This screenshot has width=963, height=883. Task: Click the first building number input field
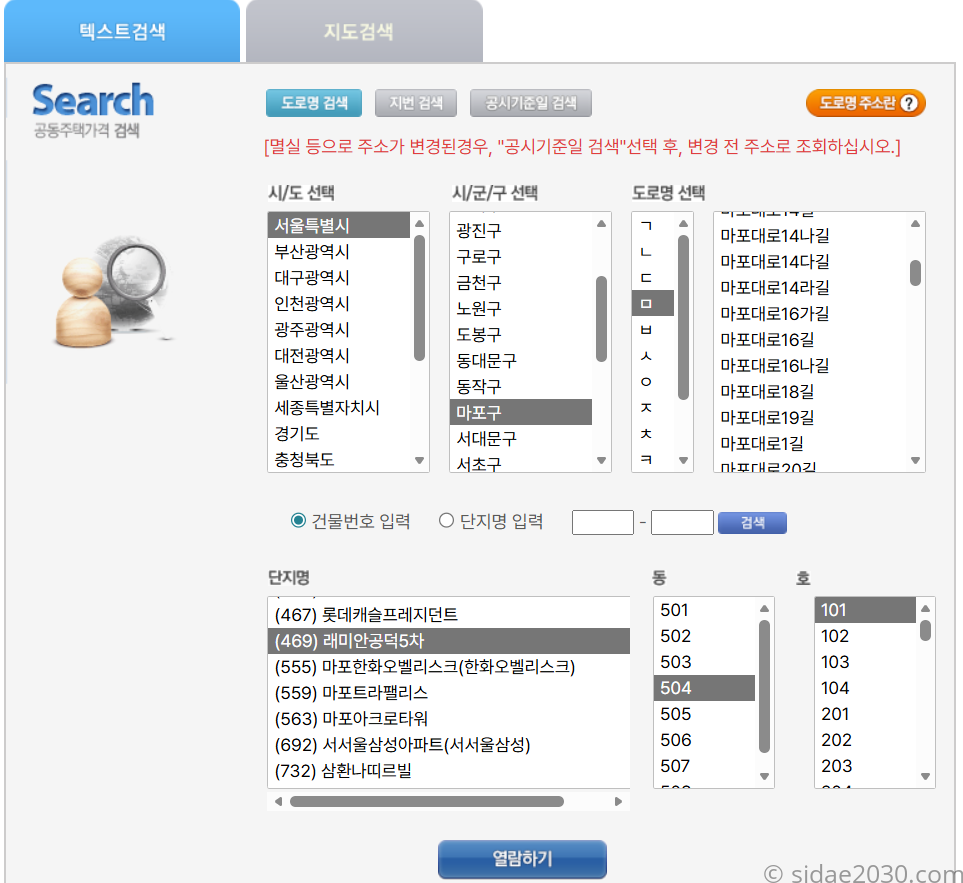coord(602,521)
